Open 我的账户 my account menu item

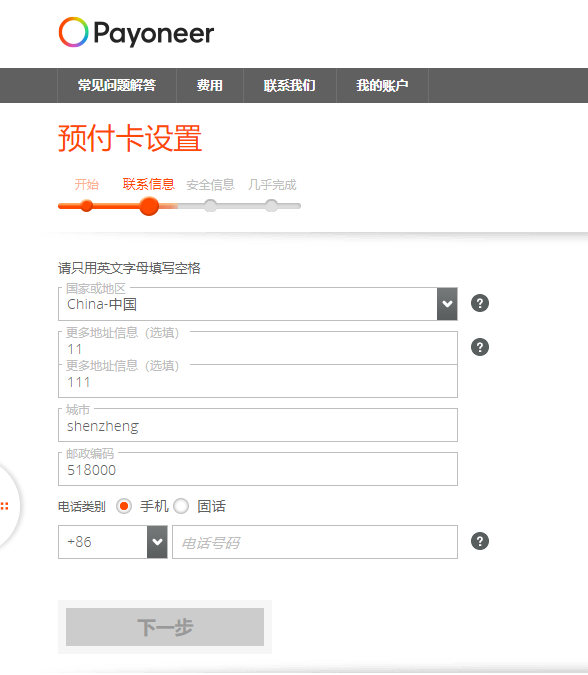coord(382,85)
